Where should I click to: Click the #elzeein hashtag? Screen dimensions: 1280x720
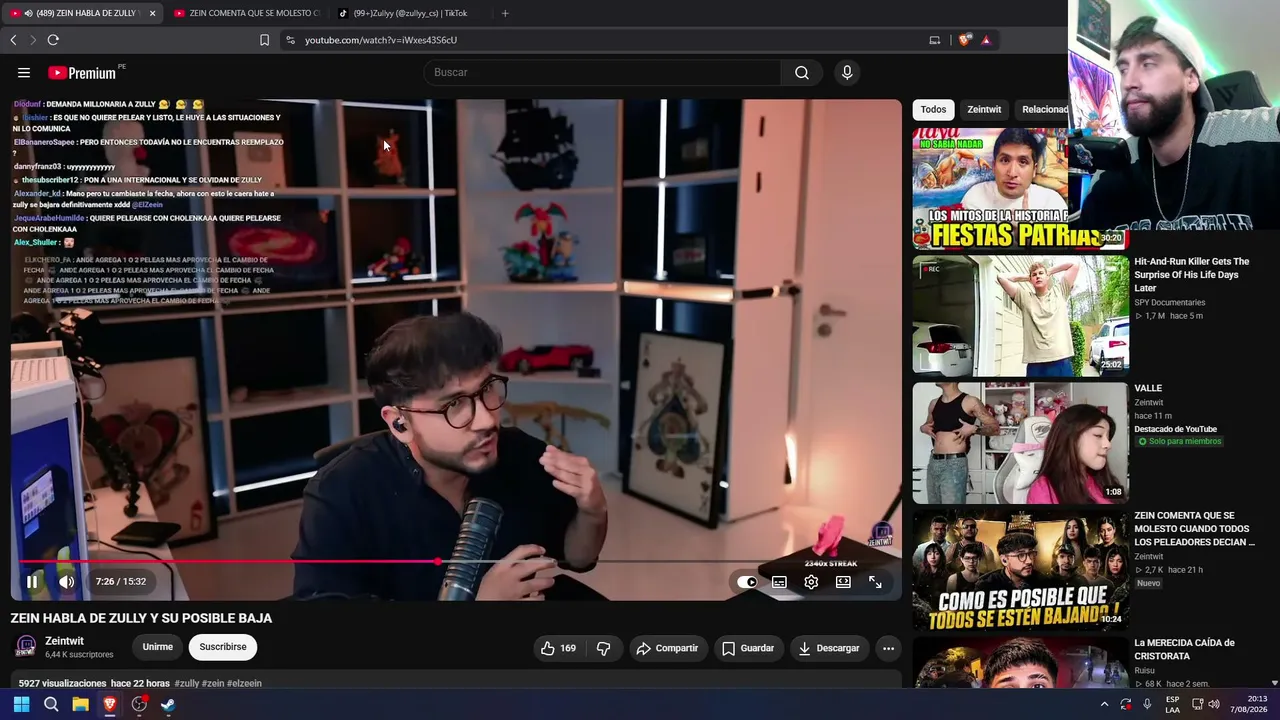pos(244,683)
